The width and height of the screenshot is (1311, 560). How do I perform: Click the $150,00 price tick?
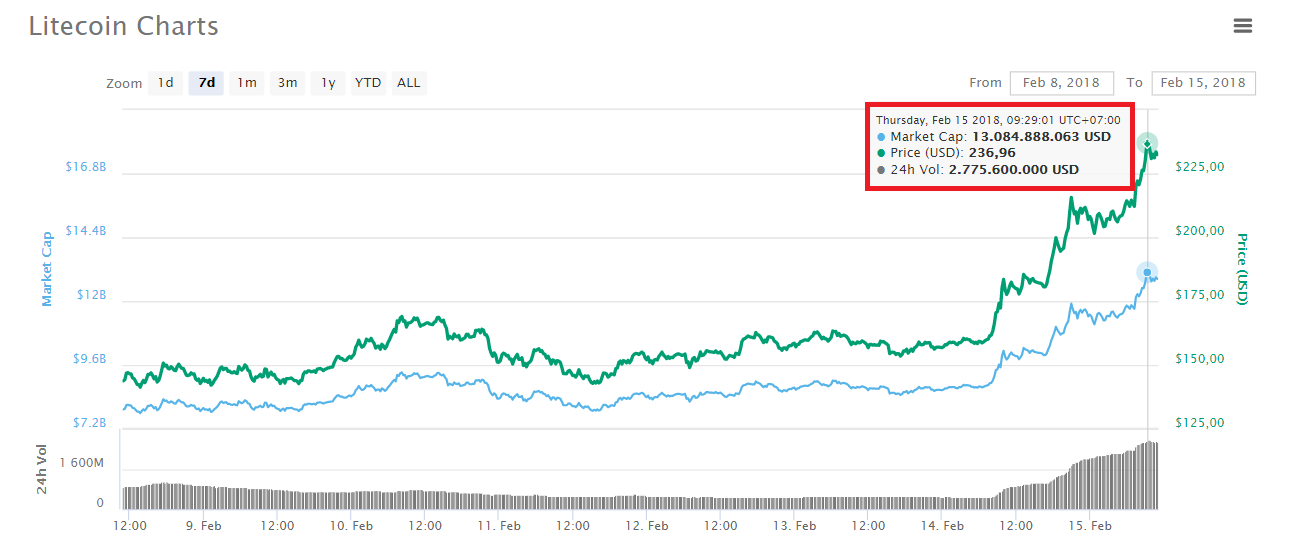click(x=1199, y=359)
